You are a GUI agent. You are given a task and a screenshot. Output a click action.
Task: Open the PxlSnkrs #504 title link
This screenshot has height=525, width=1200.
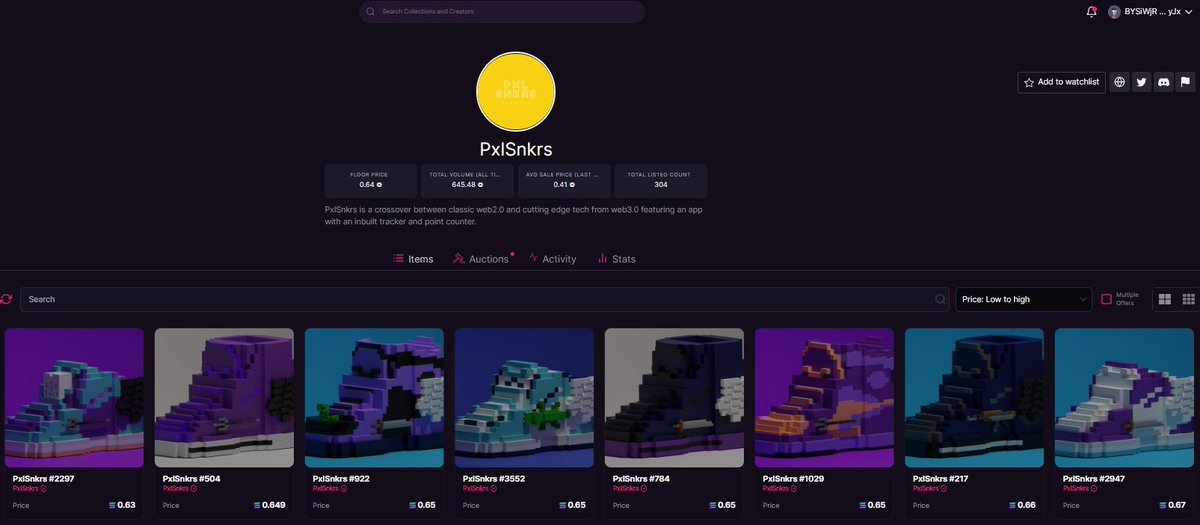click(190, 479)
